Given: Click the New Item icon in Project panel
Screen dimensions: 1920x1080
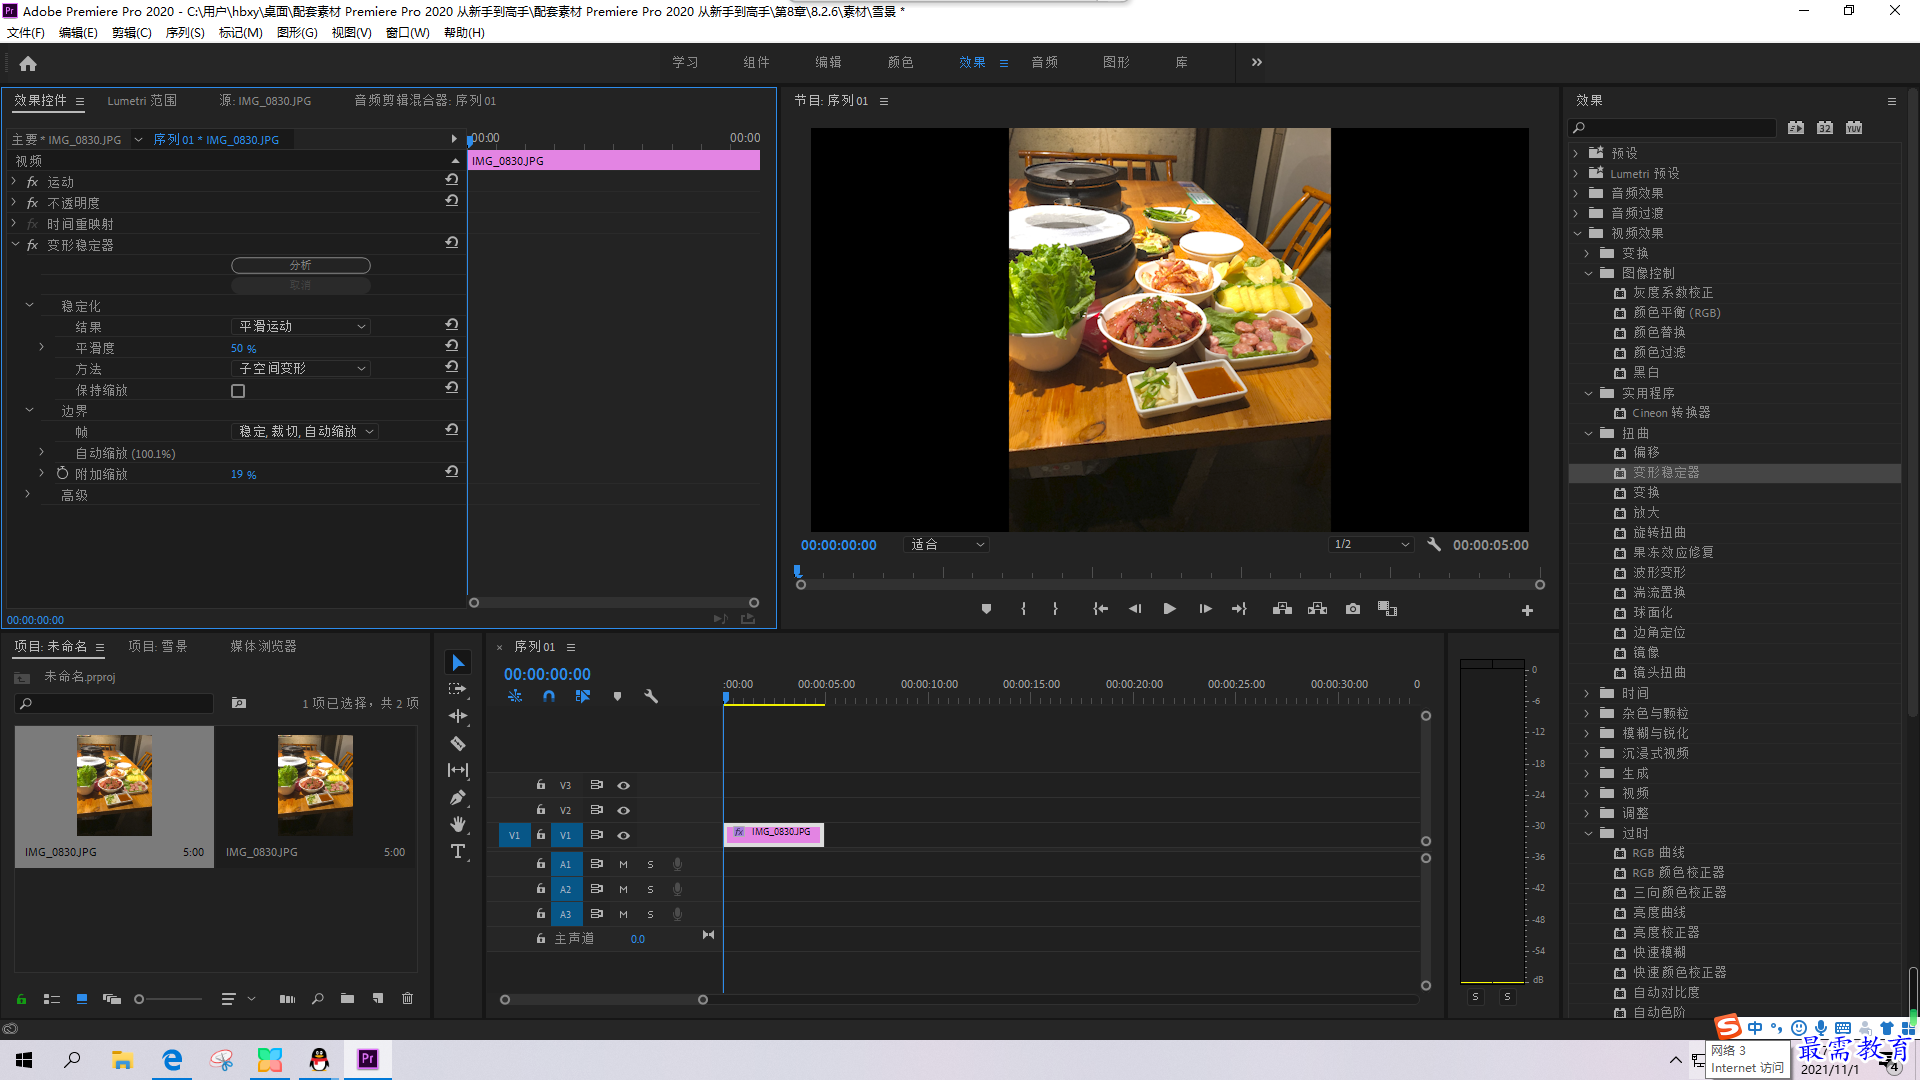Looking at the screenshot, I should click(x=378, y=998).
